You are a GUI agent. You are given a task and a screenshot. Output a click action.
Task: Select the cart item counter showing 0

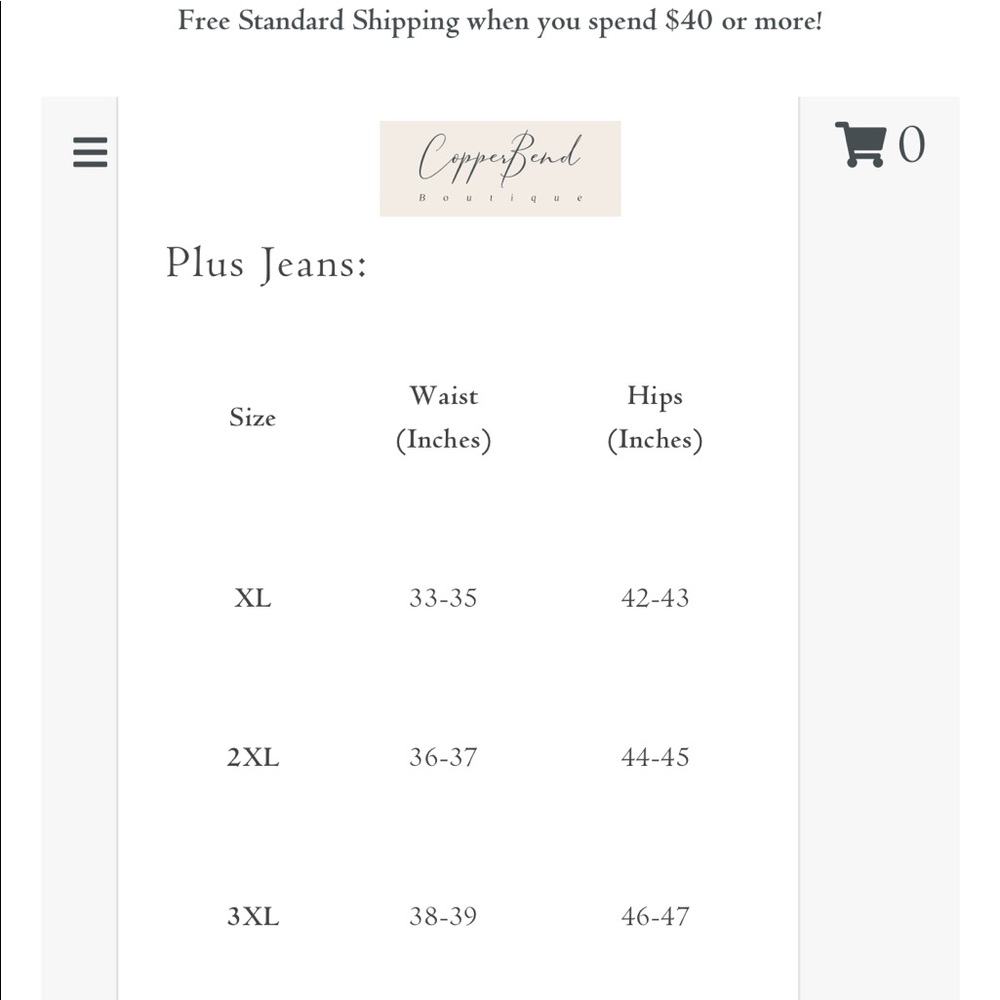pos(912,145)
